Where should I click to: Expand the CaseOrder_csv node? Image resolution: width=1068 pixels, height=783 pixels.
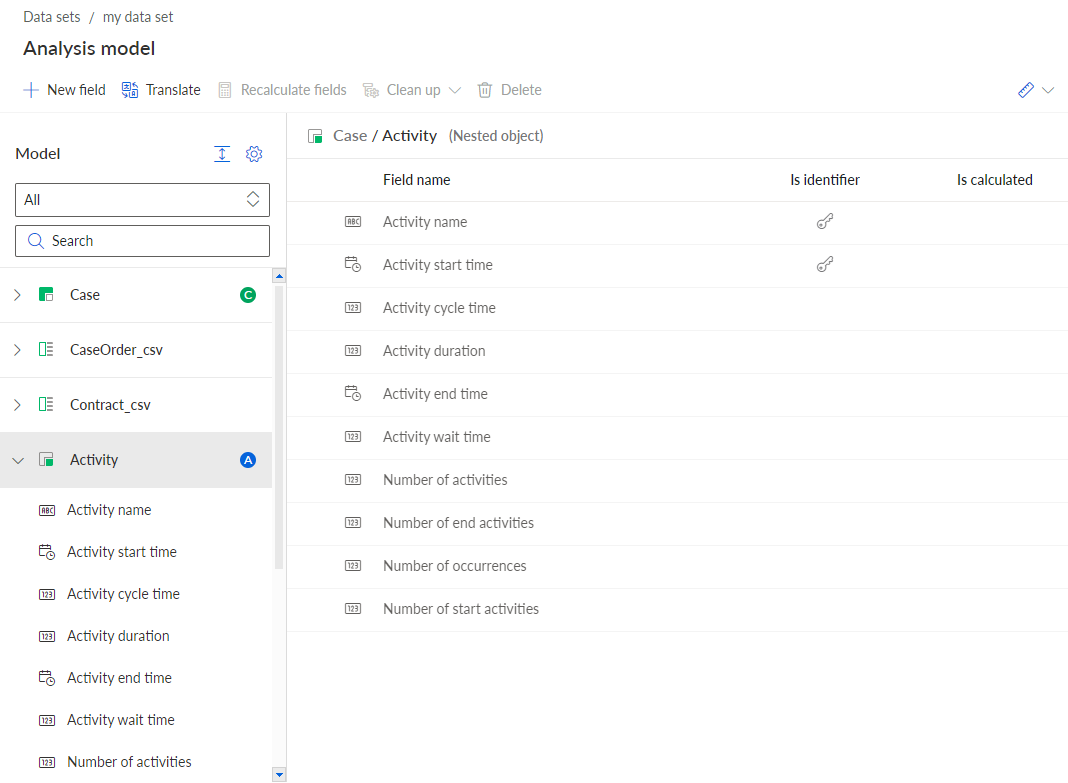[x=18, y=350]
